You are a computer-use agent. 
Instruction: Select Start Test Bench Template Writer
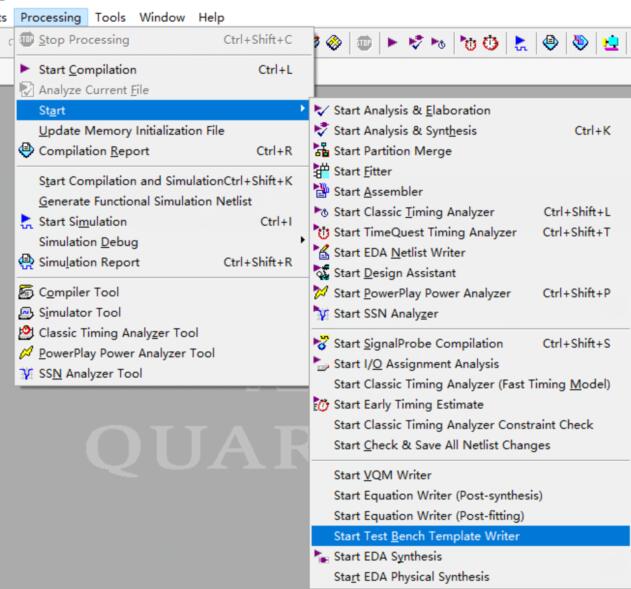(470, 536)
